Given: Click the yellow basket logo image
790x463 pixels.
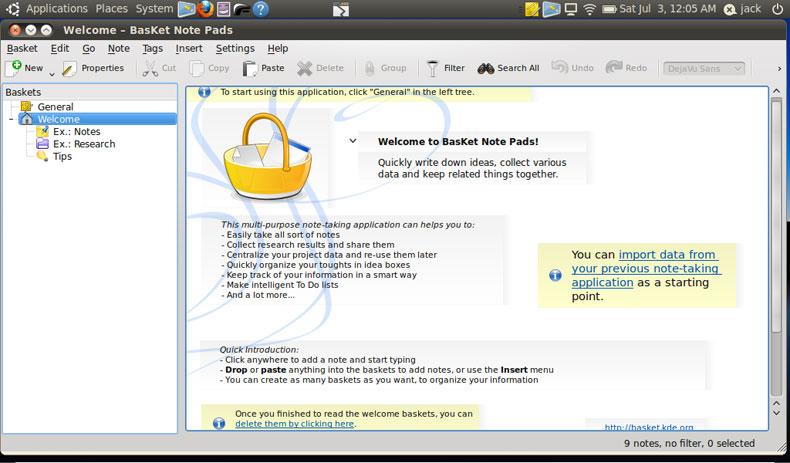Looking at the screenshot, I should [267, 156].
